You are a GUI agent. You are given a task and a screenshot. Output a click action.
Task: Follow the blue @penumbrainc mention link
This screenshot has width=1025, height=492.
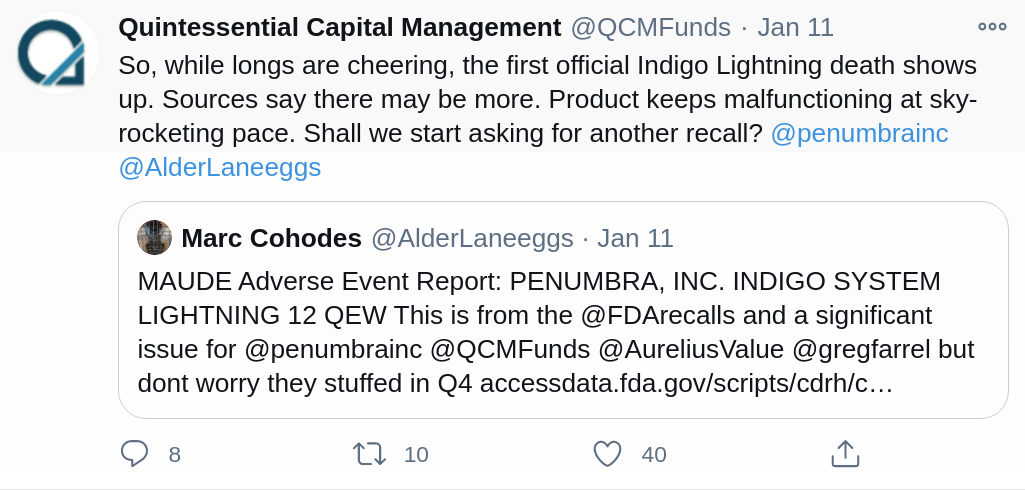859,133
